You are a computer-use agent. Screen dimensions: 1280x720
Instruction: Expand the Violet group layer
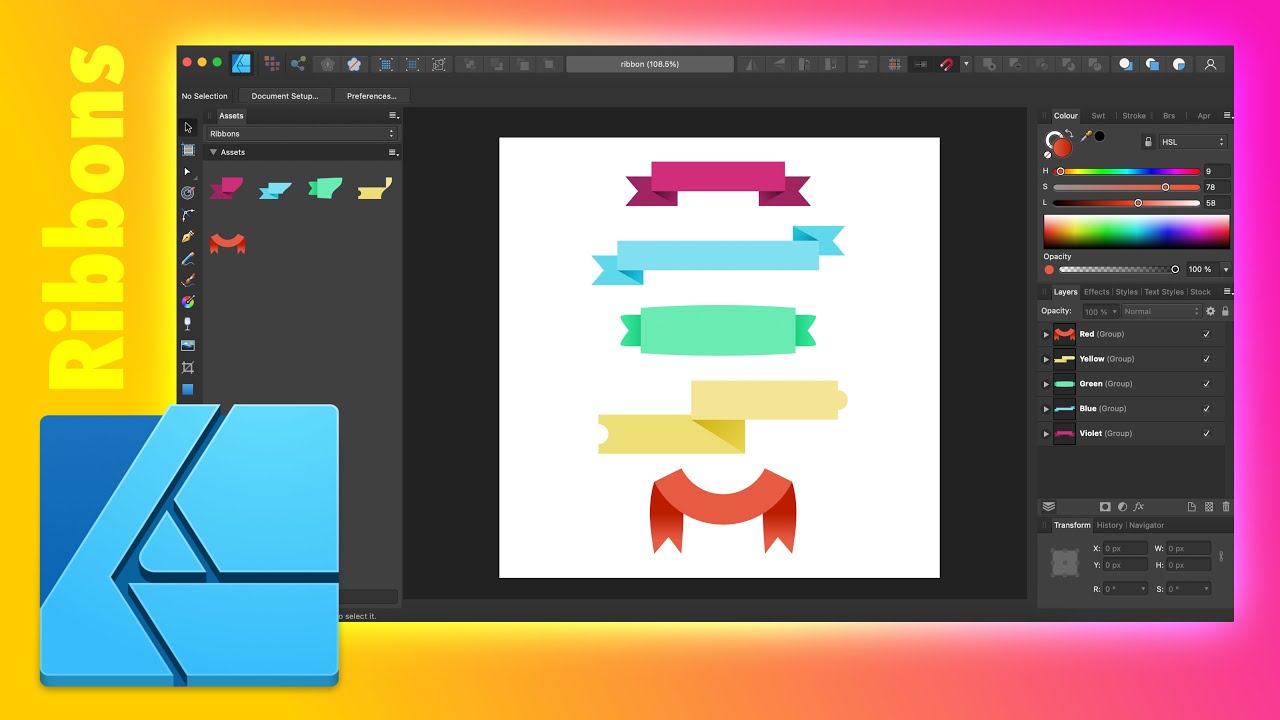[x=1046, y=434]
